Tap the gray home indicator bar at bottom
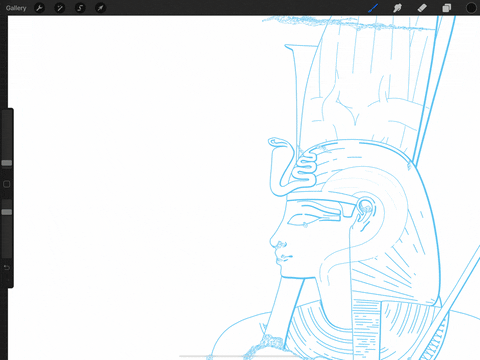The width and height of the screenshot is (480, 360). [240, 356]
